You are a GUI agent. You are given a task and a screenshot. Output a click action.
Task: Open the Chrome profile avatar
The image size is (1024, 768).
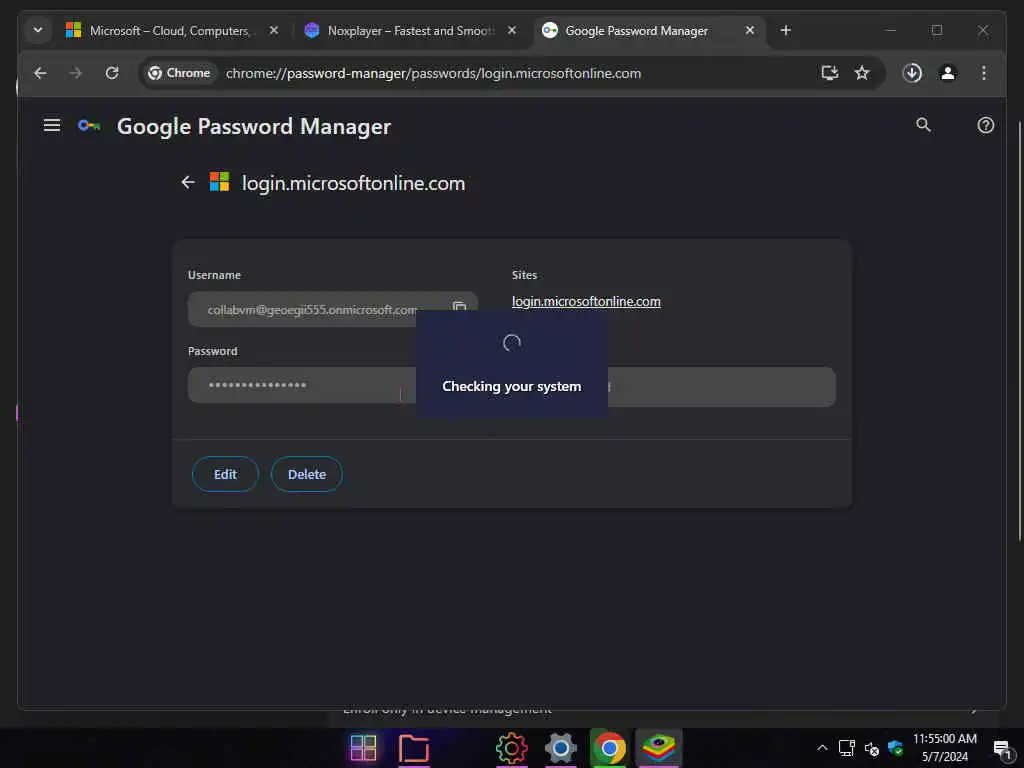(948, 73)
